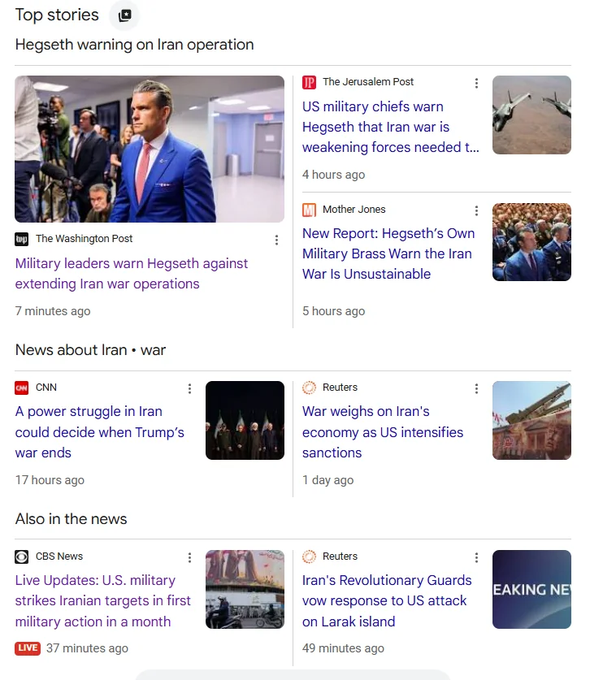Click large Hegseth blue suit photo
The height and width of the screenshot is (680, 590).
[150, 149]
